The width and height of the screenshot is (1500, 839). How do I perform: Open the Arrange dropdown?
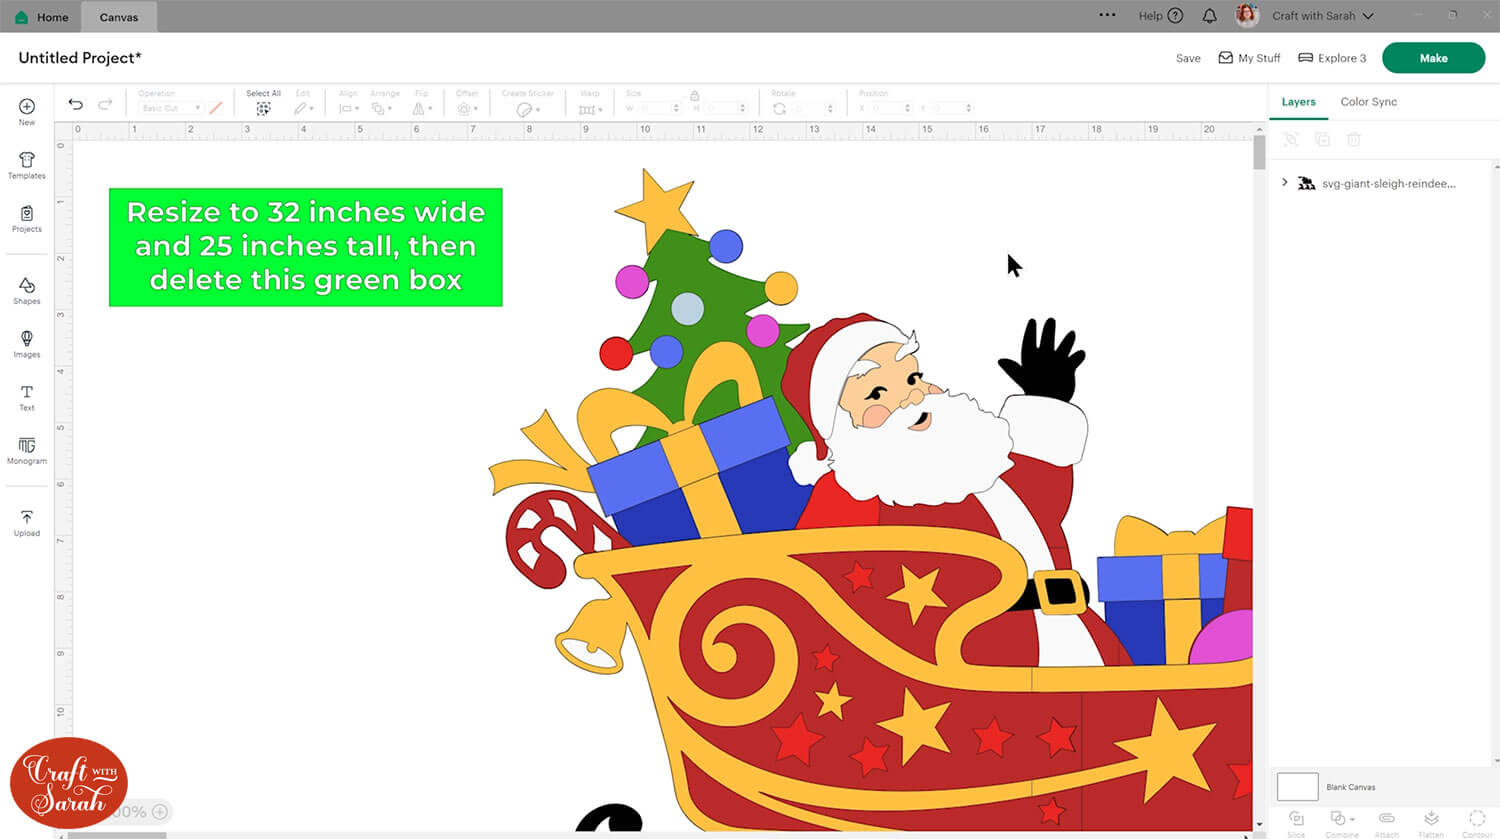(384, 108)
